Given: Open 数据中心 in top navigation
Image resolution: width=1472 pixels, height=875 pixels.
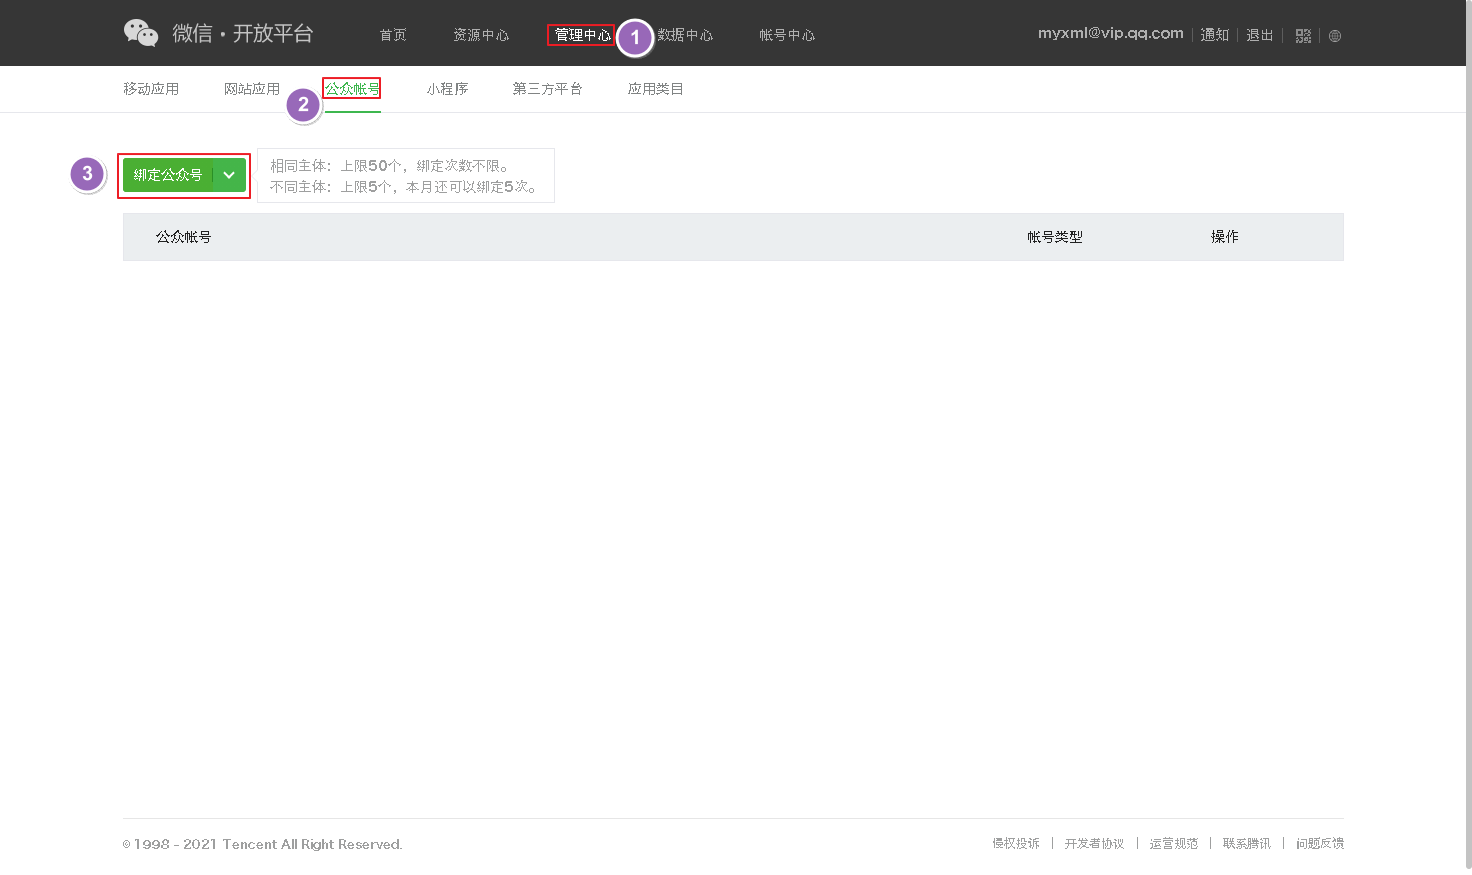Looking at the screenshot, I should tap(686, 35).
